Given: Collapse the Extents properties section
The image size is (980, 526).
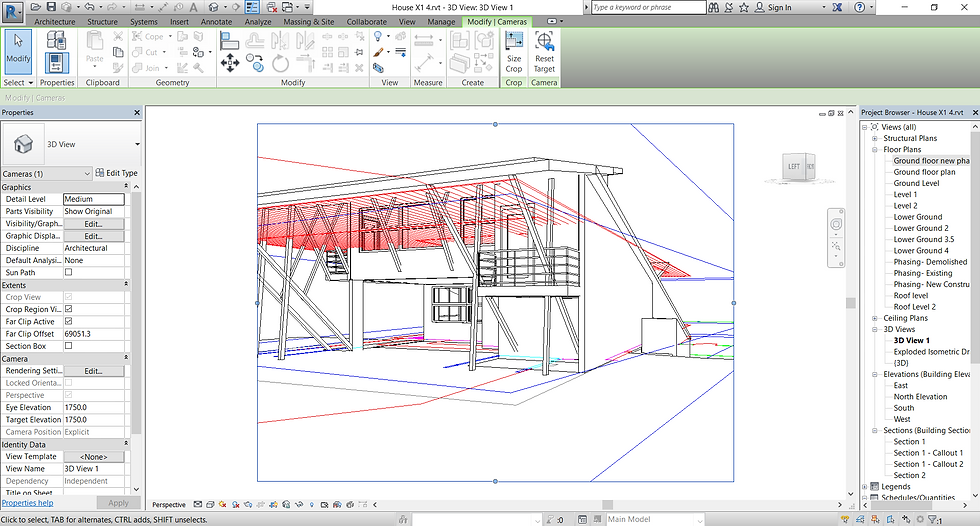Looking at the screenshot, I should pyautogui.click(x=126, y=284).
